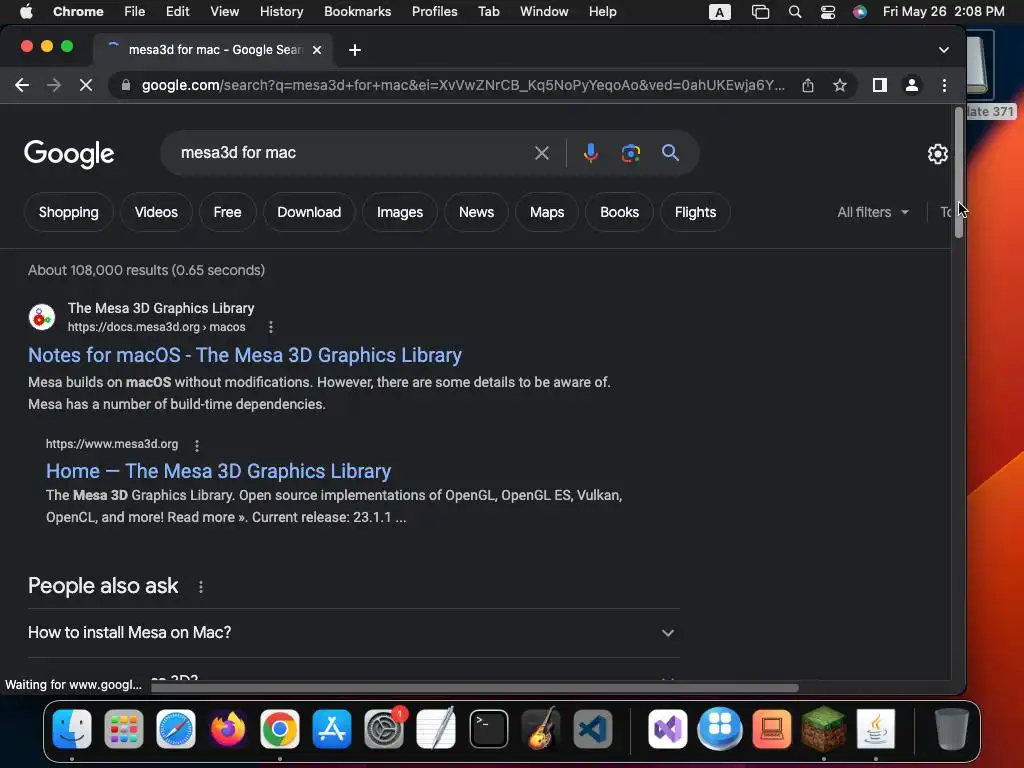Open Minecraft from the Dock
The width and height of the screenshot is (1024, 768).
pos(824,729)
